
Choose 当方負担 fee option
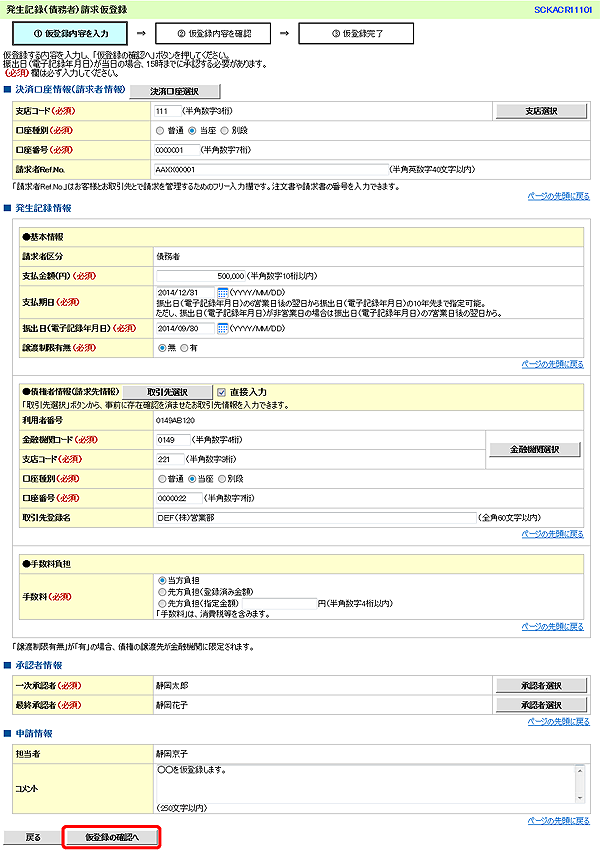pyautogui.click(x=162, y=580)
